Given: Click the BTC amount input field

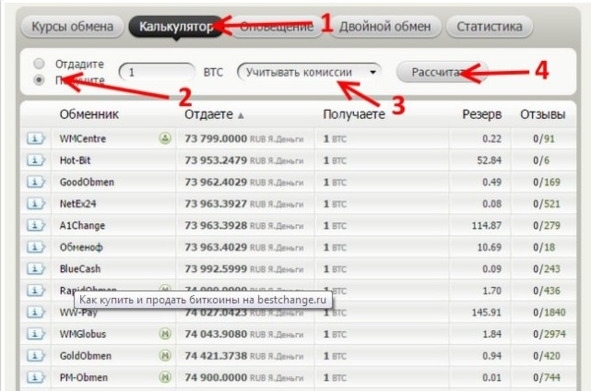Looking at the screenshot, I should [x=156, y=72].
